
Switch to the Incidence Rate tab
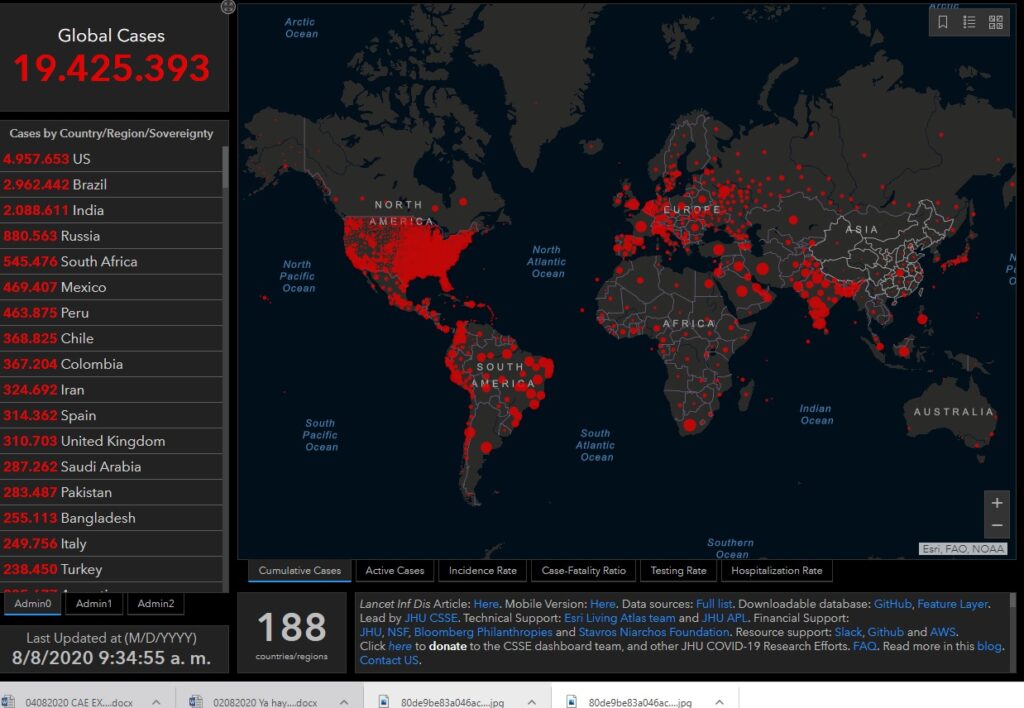point(482,571)
